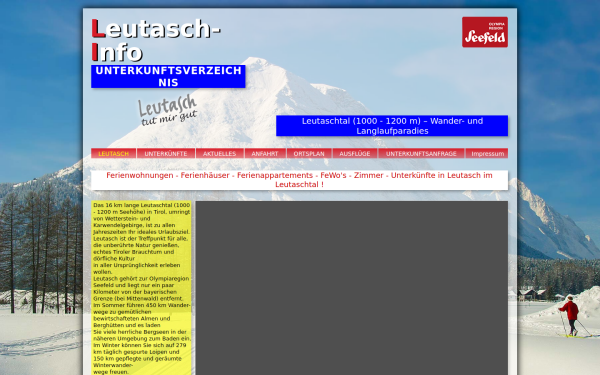Click the text 'Im Winter können Sie sich auf 279'
The height and width of the screenshot is (375, 600).
tap(140, 345)
